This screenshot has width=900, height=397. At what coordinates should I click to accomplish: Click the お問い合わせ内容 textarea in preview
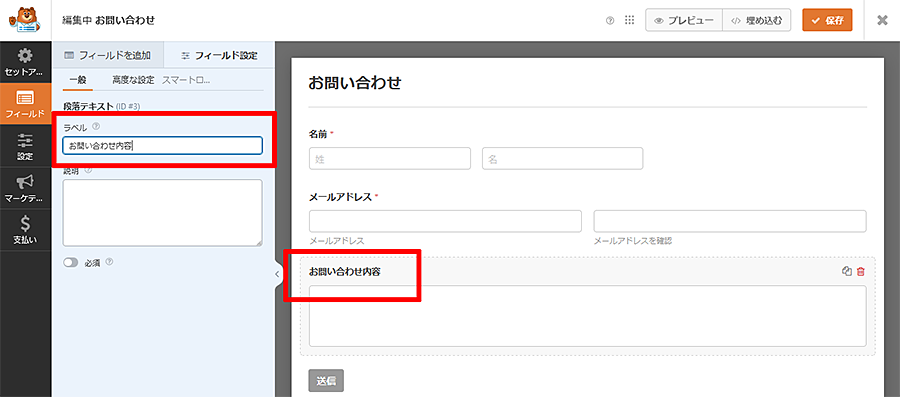pyautogui.click(x=588, y=316)
